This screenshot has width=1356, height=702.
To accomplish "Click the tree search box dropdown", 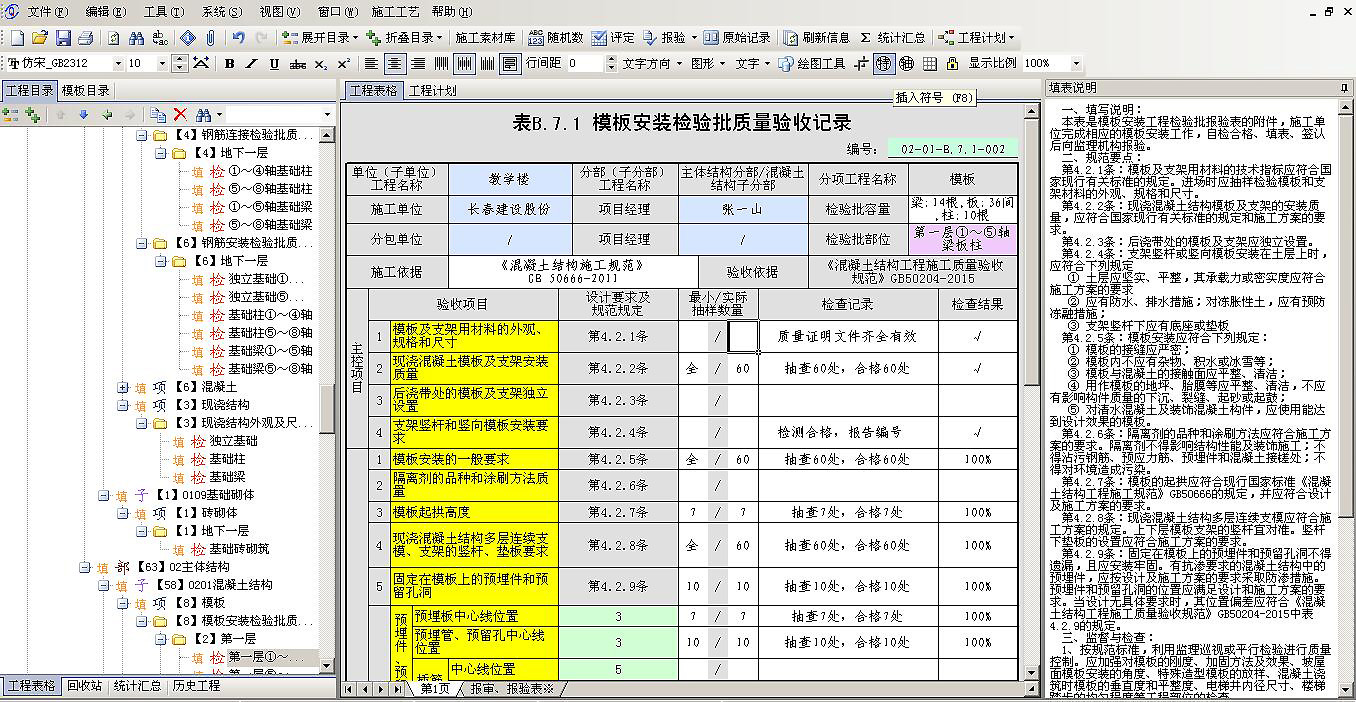I will pyautogui.click(x=329, y=115).
